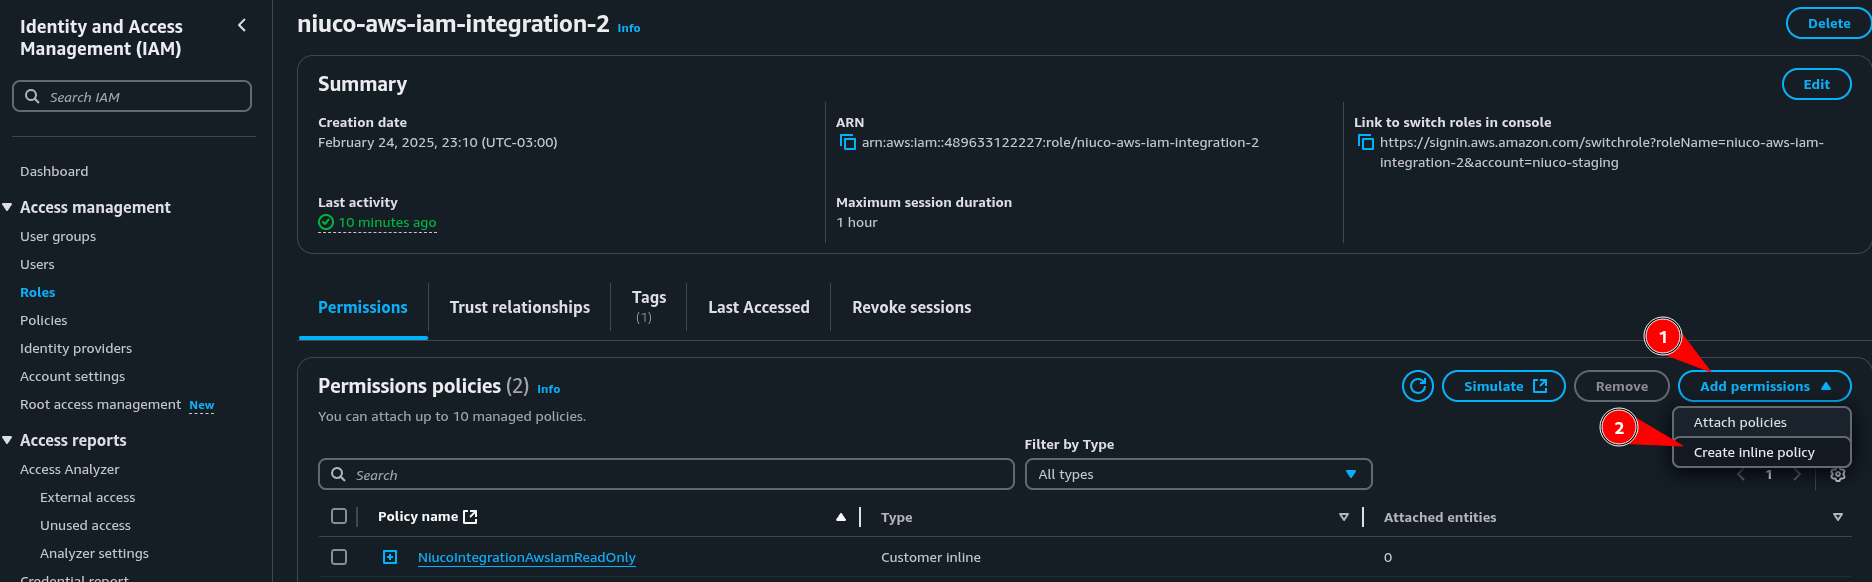The width and height of the screenshot is (1872, 582).
Task: Switch to the Trust relationships tab
Action: (x=520, y=307)
